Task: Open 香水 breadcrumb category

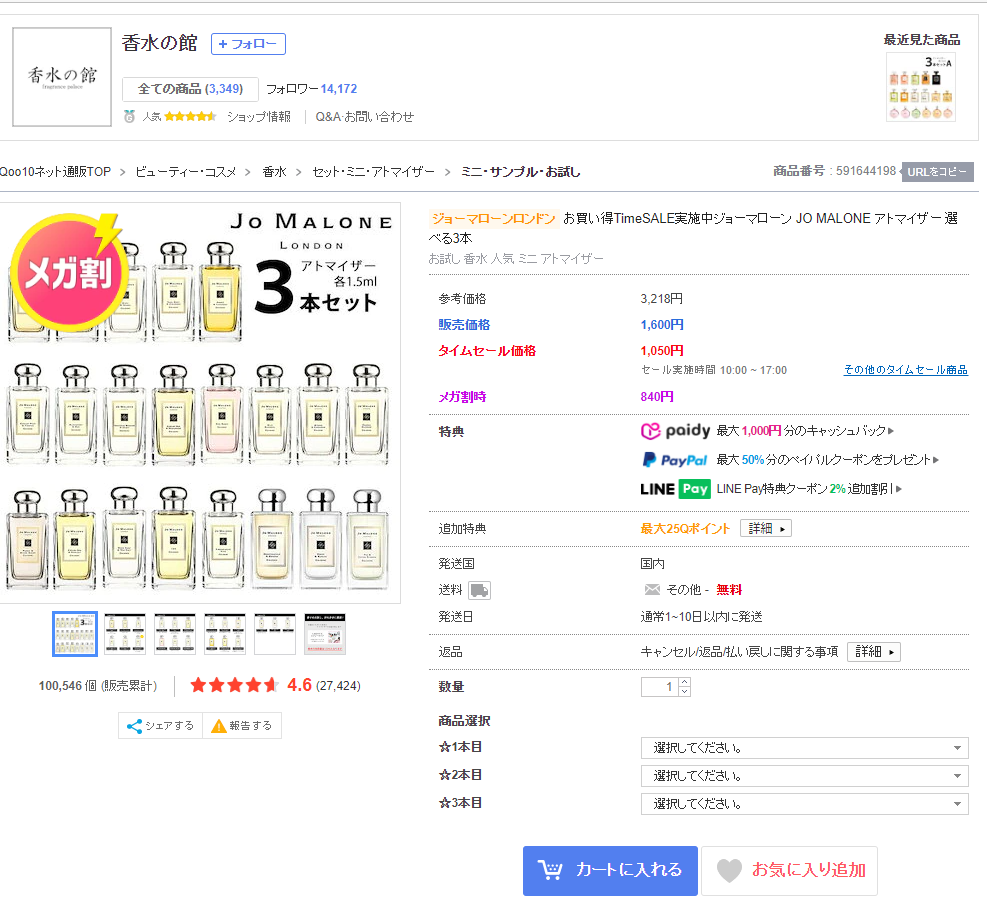Action: tap(274, 172)
